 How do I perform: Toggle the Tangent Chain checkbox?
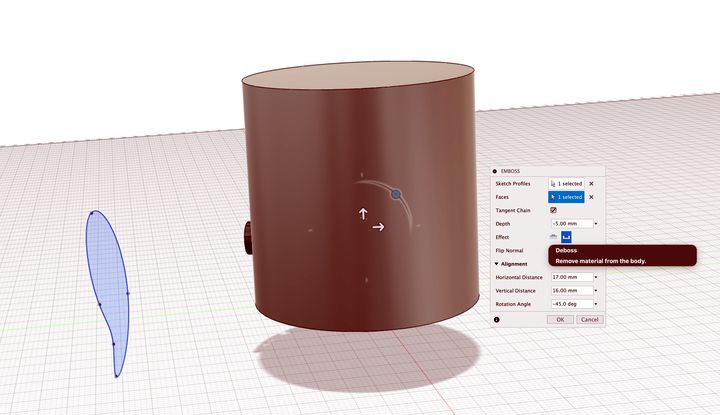coord(553,210)
